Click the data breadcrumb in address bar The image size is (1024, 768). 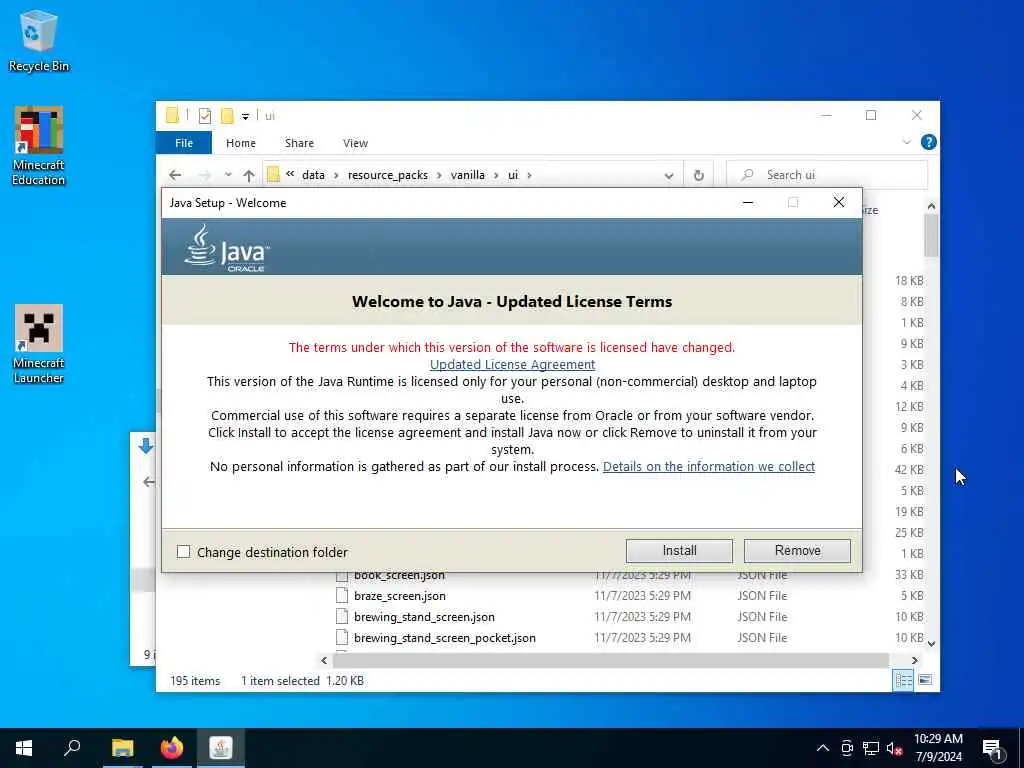313,175
